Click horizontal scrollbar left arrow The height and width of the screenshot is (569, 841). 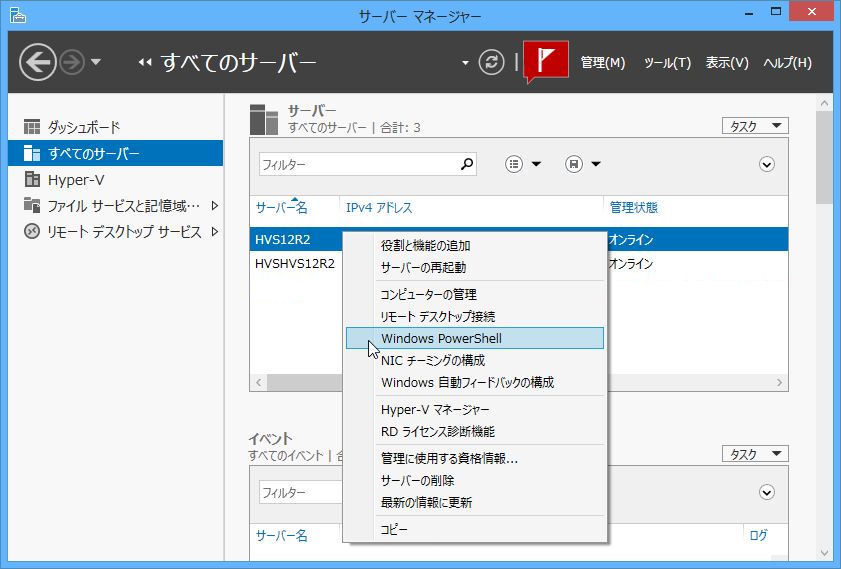coord(259,382)
